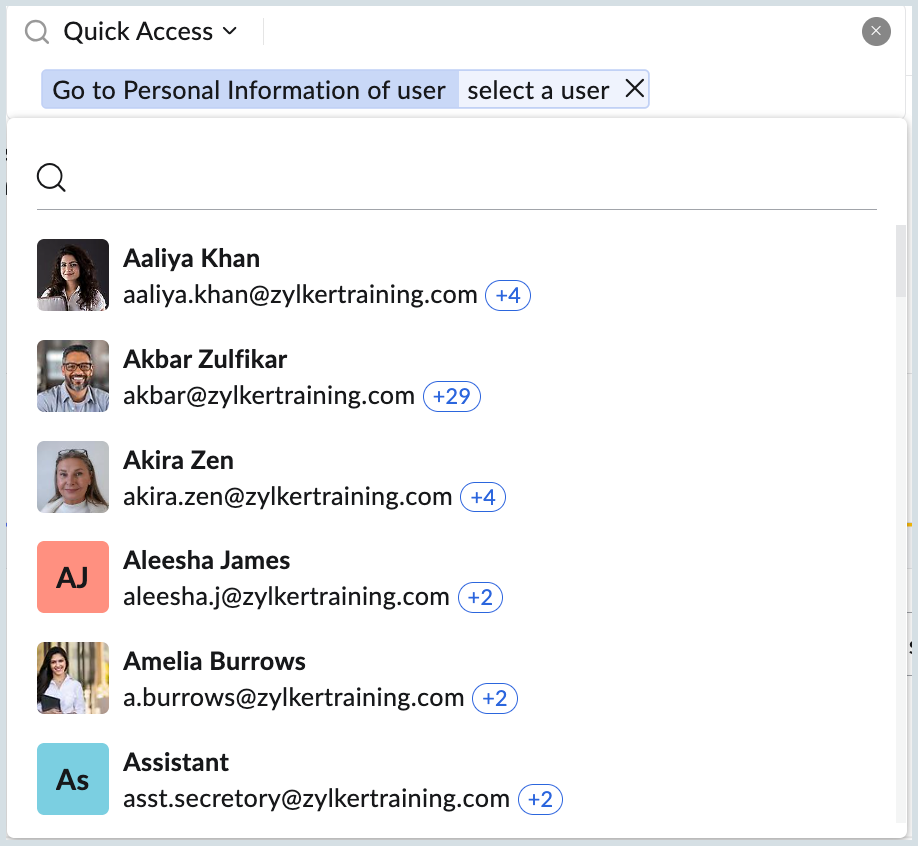Click the user list search icon
The height and width of the screenshot is (846, 918).
(52, 177)
